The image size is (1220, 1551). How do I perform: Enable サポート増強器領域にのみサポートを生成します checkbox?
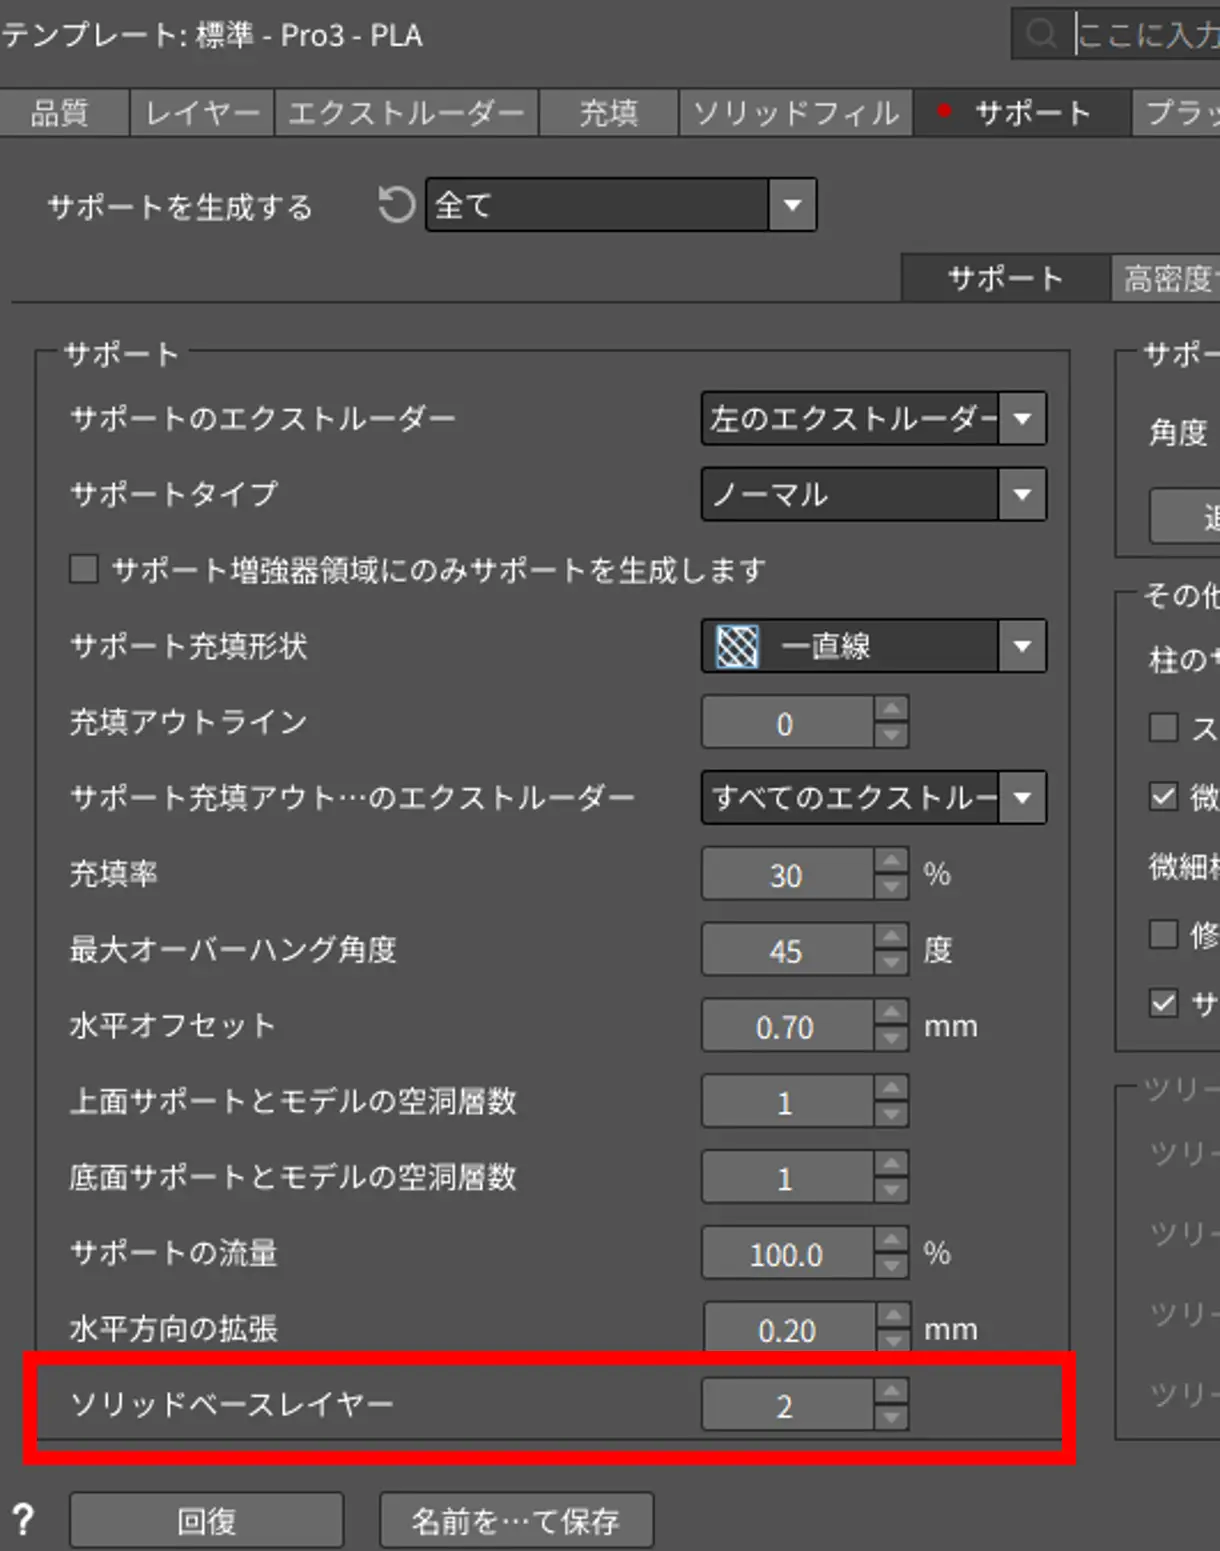84,570
